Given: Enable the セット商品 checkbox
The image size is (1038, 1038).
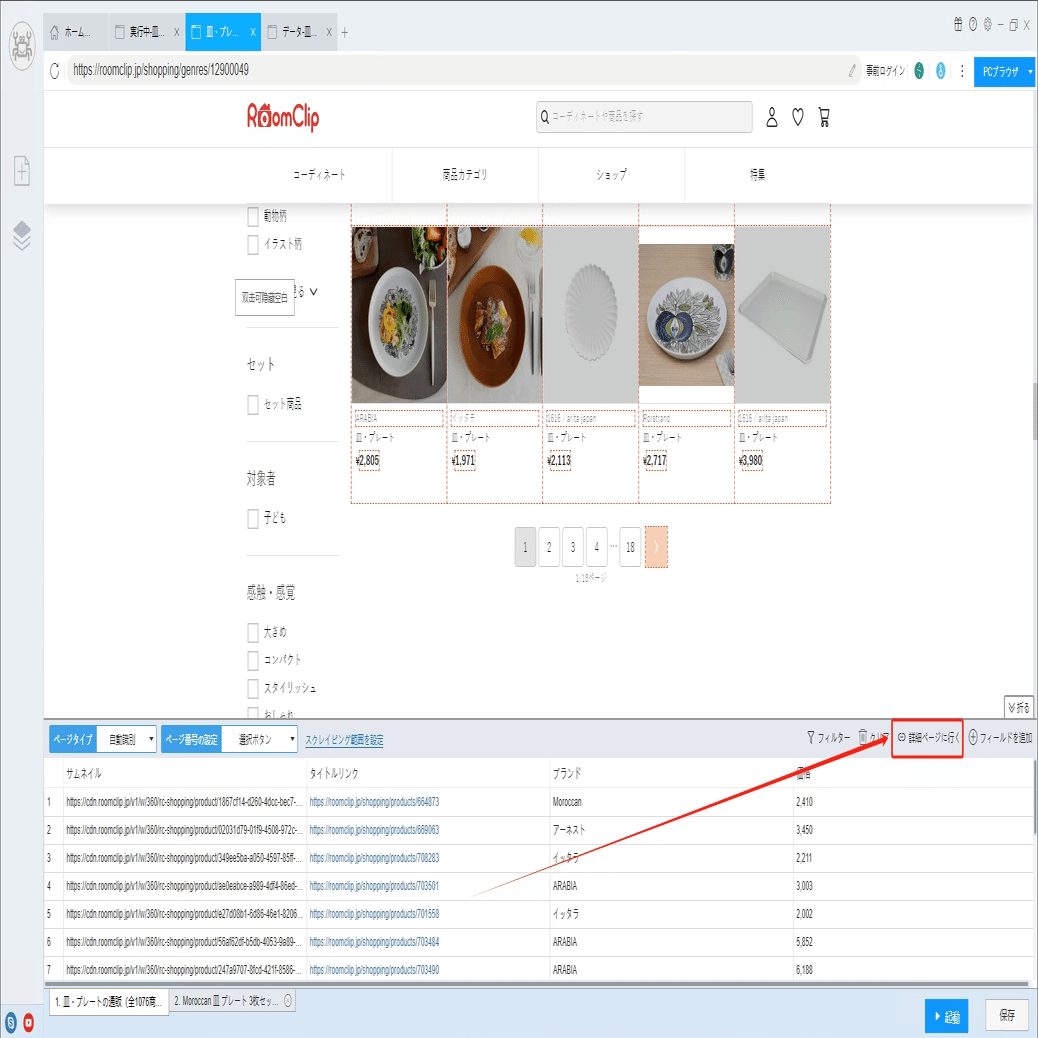Looking at the screenshot, I should point(251,404).
